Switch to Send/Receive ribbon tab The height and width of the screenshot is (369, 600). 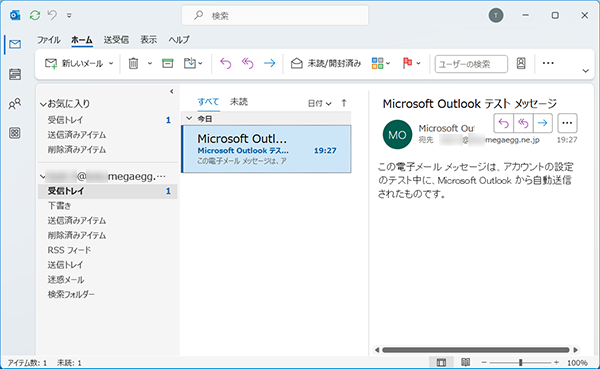116,40
